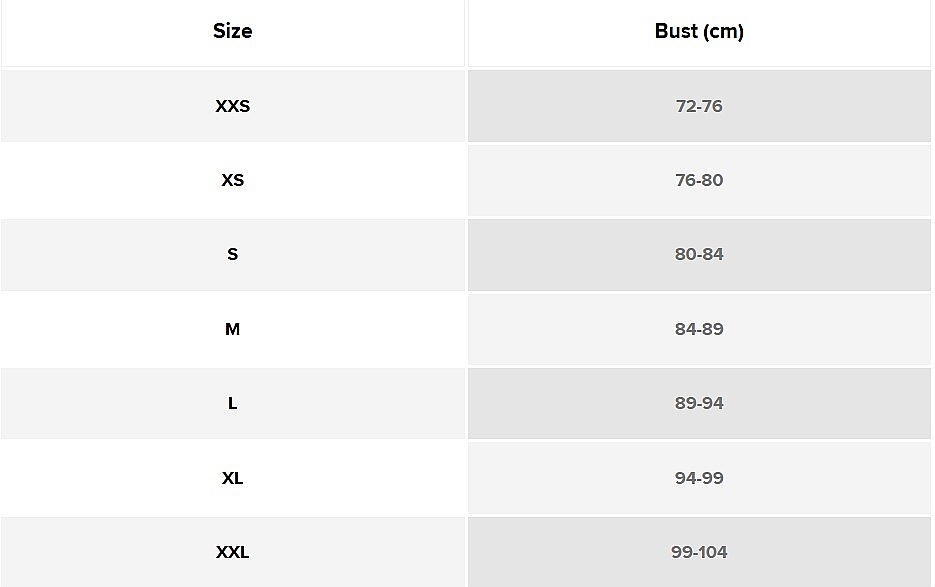
Task: Click the (cm) unit label in header
Action: click(x=723, y=31)
